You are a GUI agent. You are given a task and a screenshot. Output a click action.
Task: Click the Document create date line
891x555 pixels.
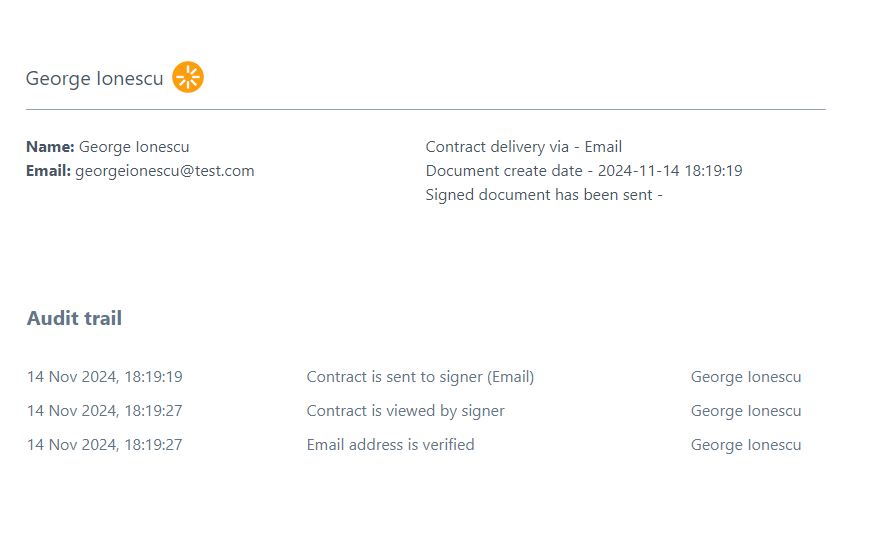pyautogui.click(x=584, y=171)
